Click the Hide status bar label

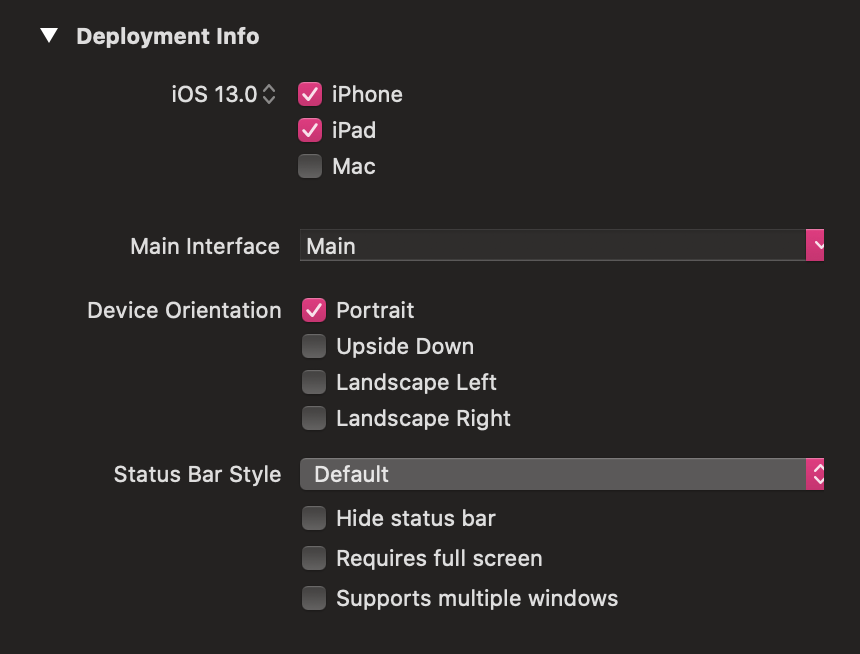tap(416, 518)
